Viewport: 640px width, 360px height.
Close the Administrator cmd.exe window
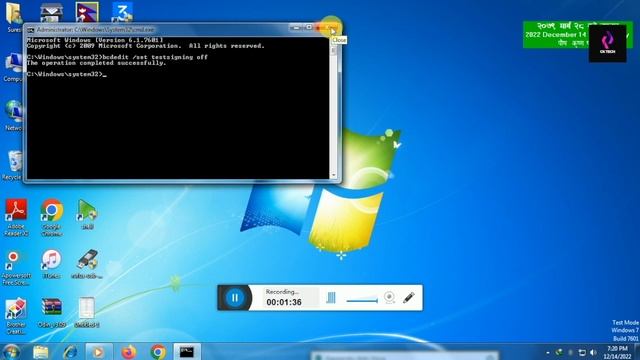coord(328,28)
